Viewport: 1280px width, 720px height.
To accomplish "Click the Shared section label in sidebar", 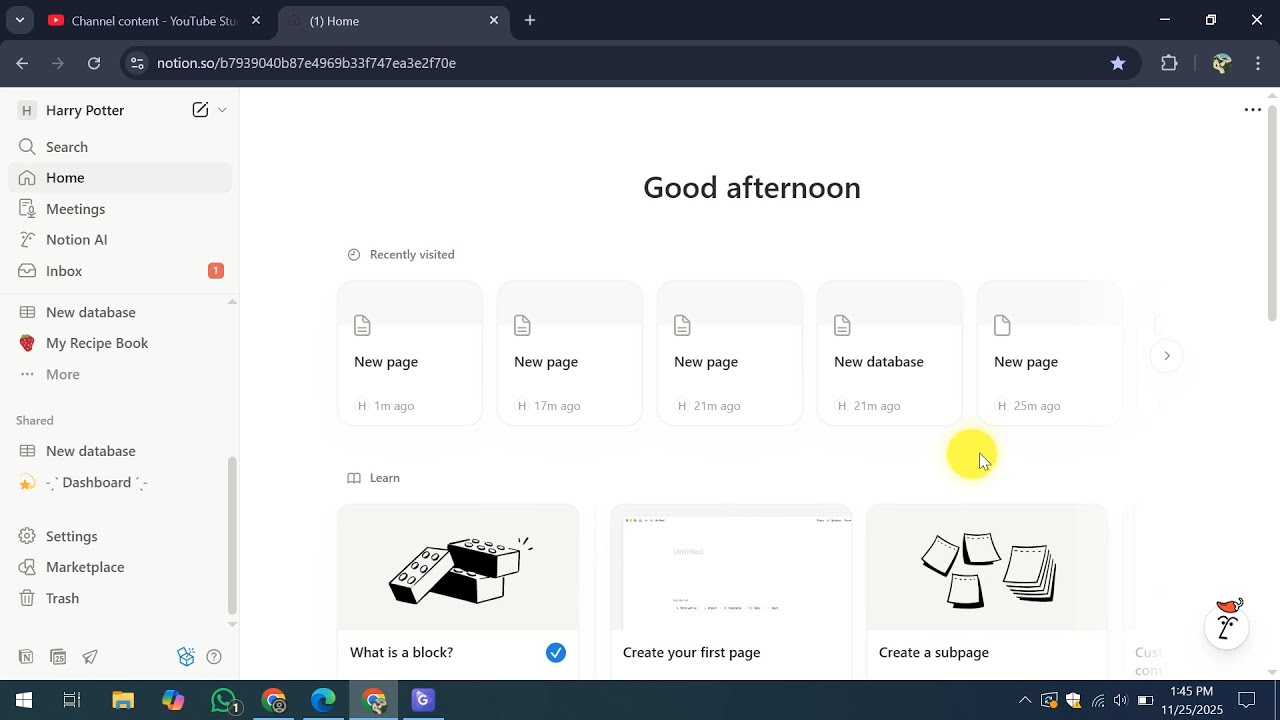I will [35, 421].
